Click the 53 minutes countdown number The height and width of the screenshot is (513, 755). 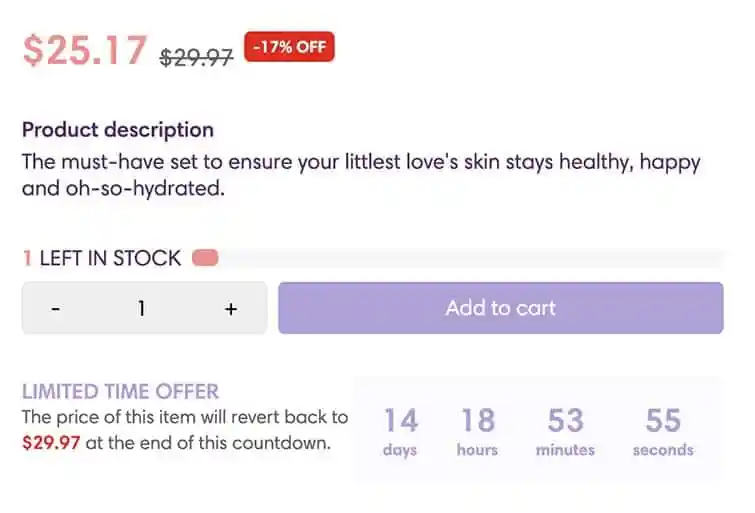(565, 420)
